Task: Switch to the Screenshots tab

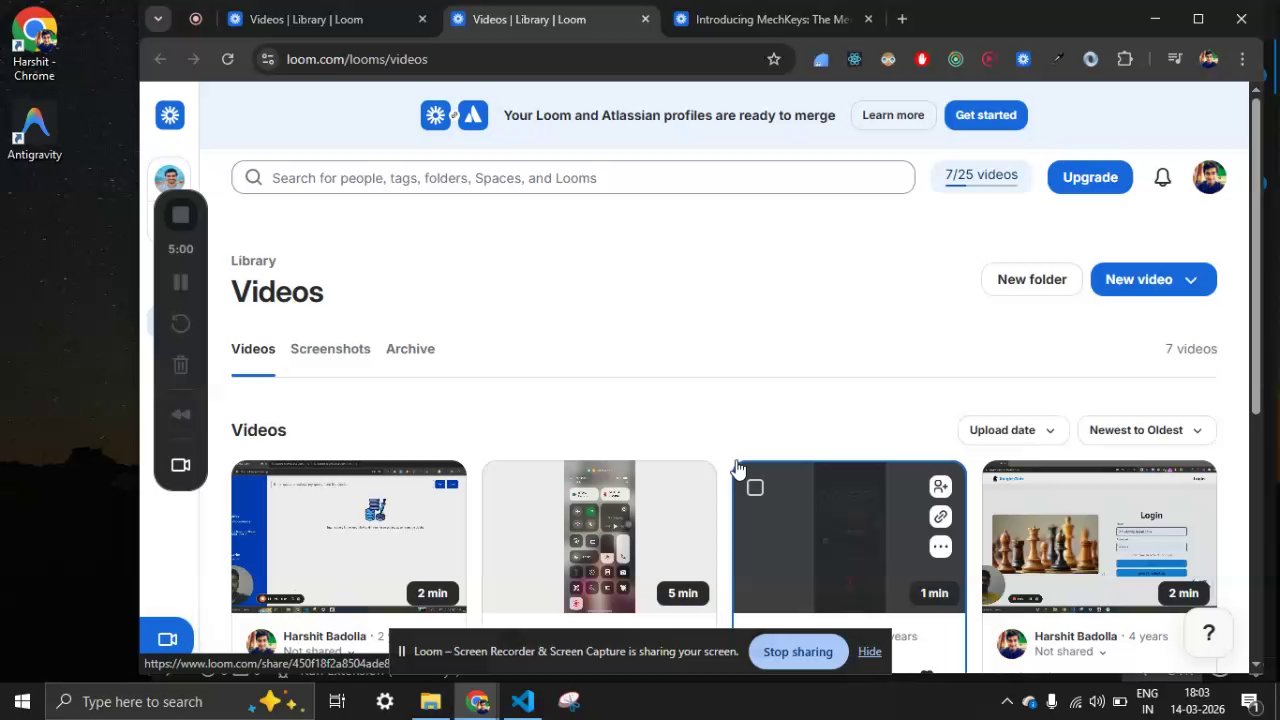Action: point(330,349)
